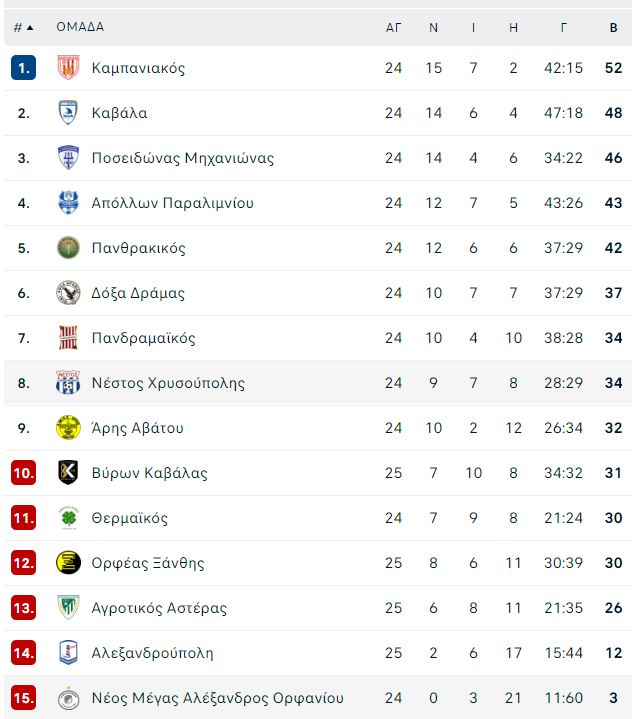
Task: Open the Ποσειδώνας Μηχανιώνας crest icon
Action: pyautogui.click(x=68, y=157)
